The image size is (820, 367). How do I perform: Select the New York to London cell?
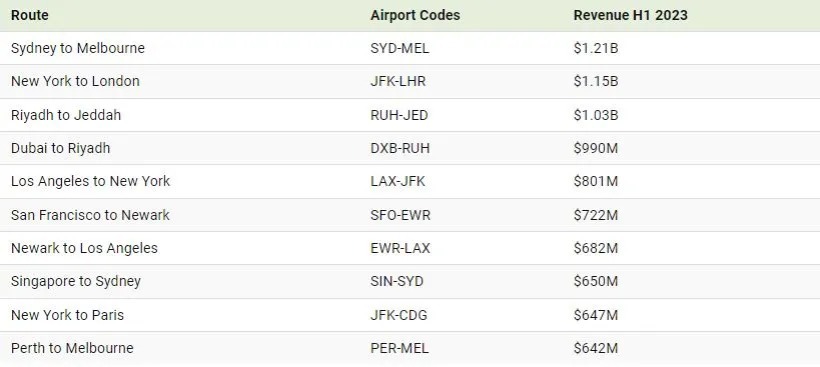click(x=75, y=82)
